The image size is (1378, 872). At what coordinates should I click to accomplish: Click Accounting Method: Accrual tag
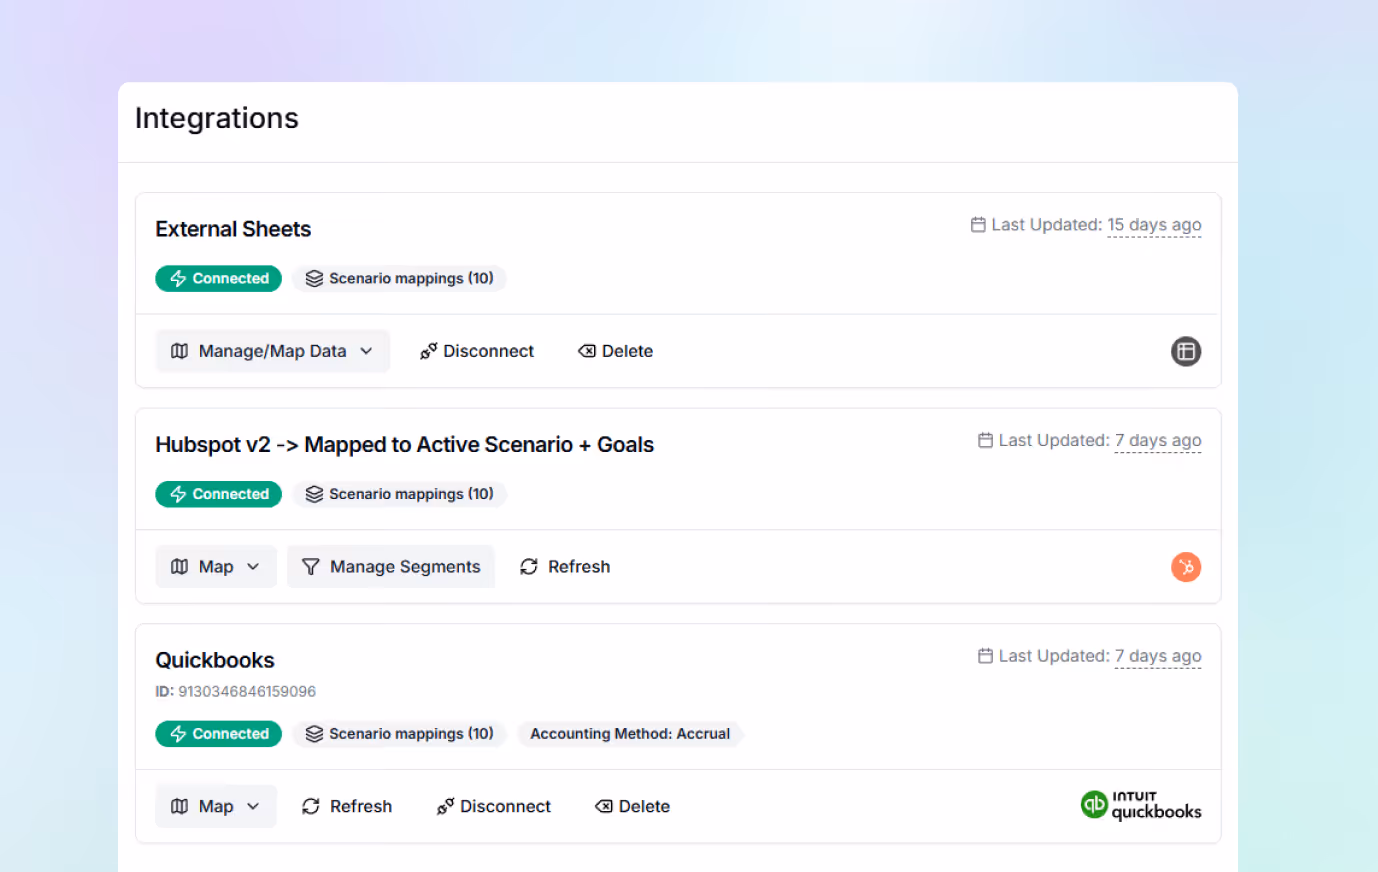(630, 734)
